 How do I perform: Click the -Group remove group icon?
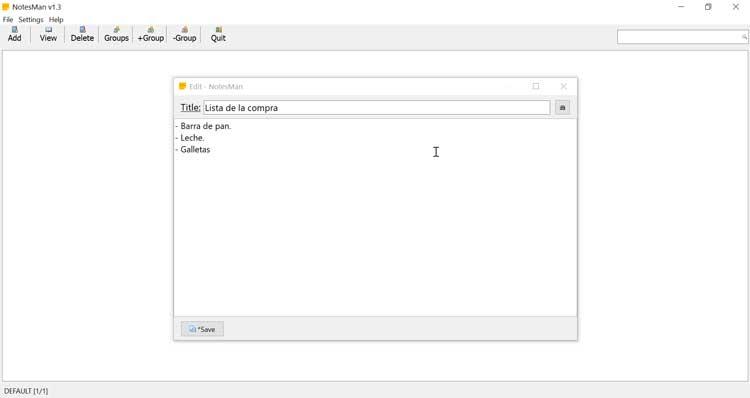pyautogui.click(x=185, y=34)
